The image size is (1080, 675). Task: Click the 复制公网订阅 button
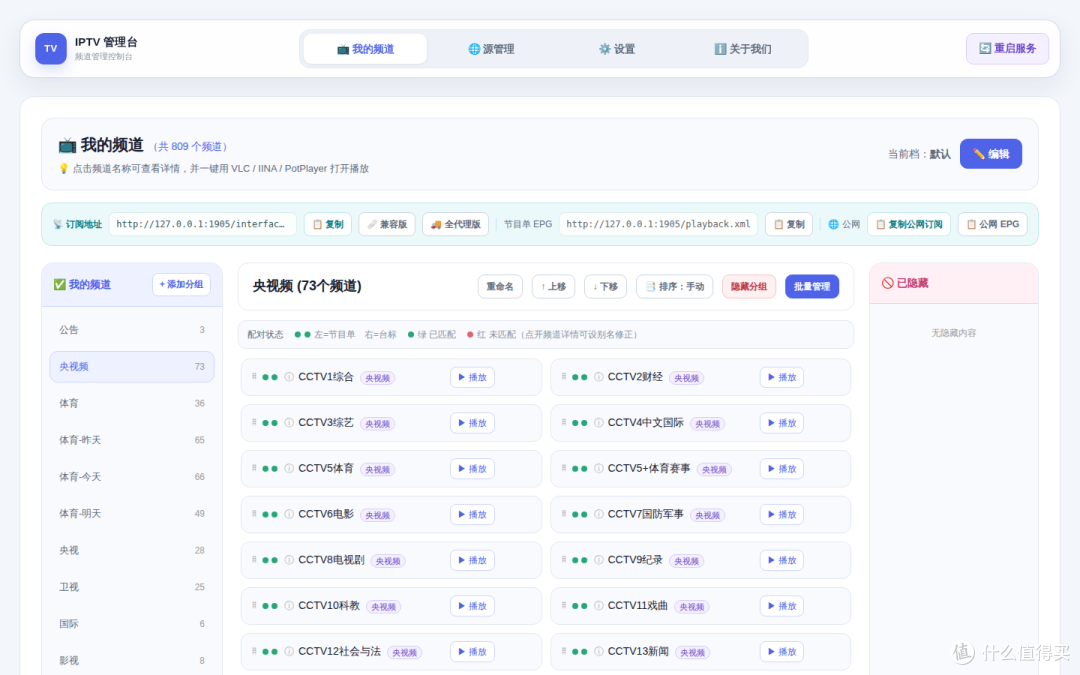908,225
